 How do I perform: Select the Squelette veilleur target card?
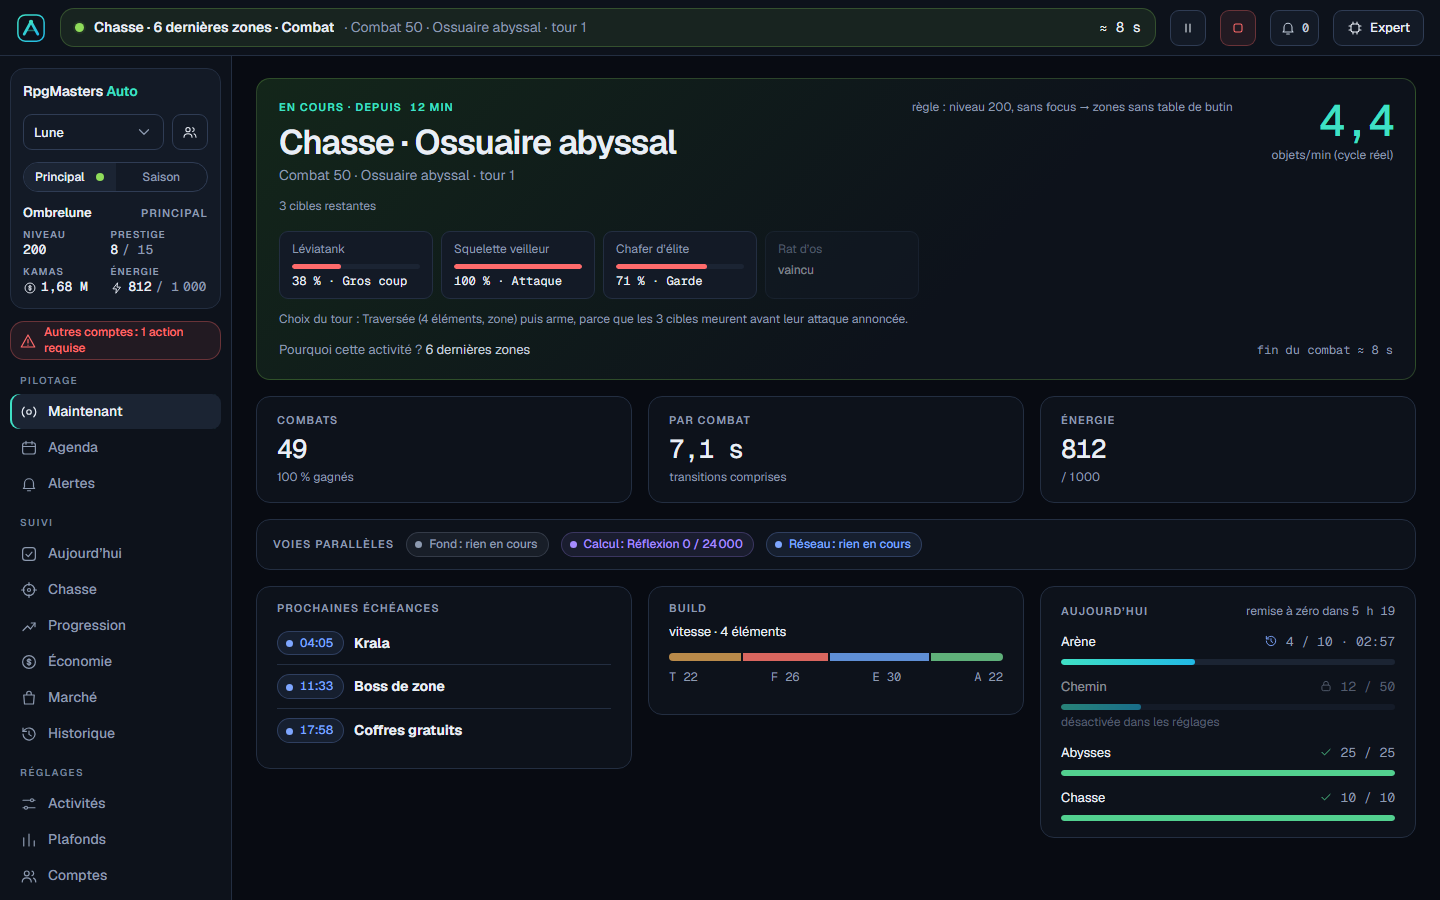coord(518,265)
